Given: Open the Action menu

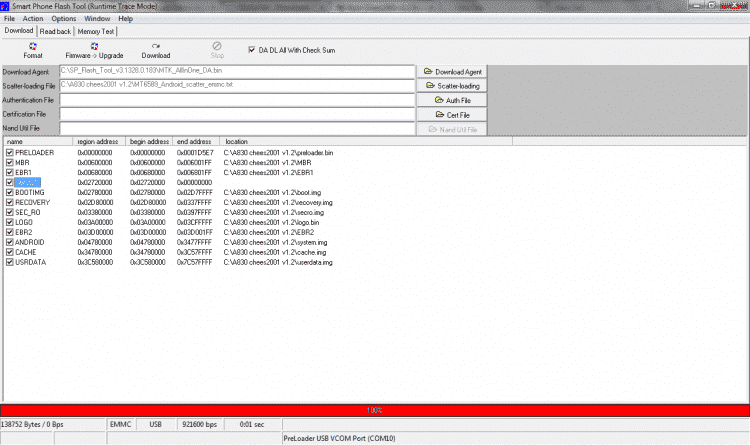Looking at the screenshot, I should click(x=33, y=19).
